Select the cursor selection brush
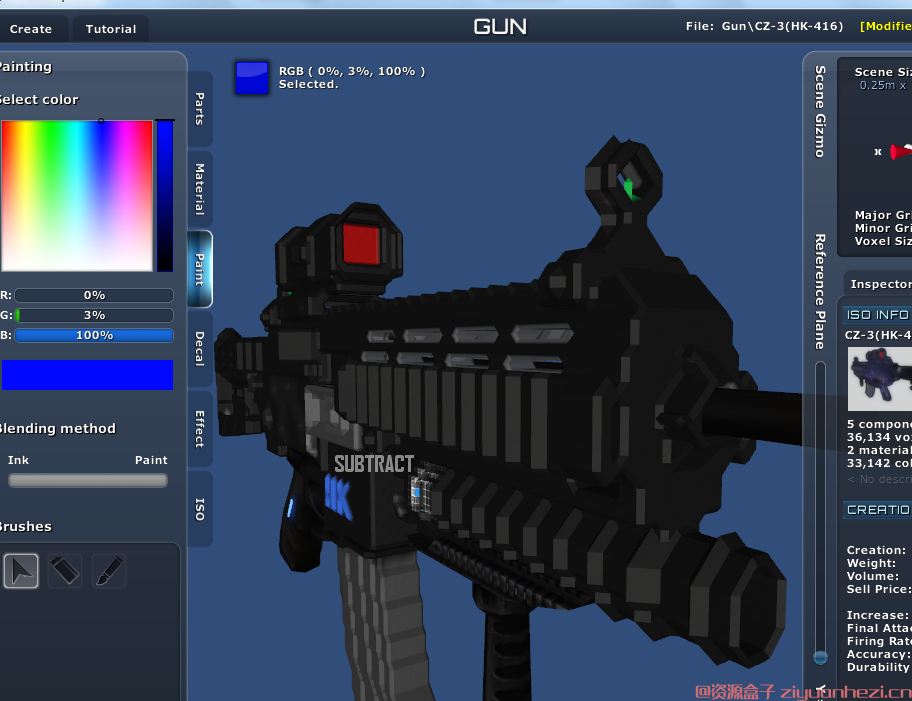 pos(20,570)
